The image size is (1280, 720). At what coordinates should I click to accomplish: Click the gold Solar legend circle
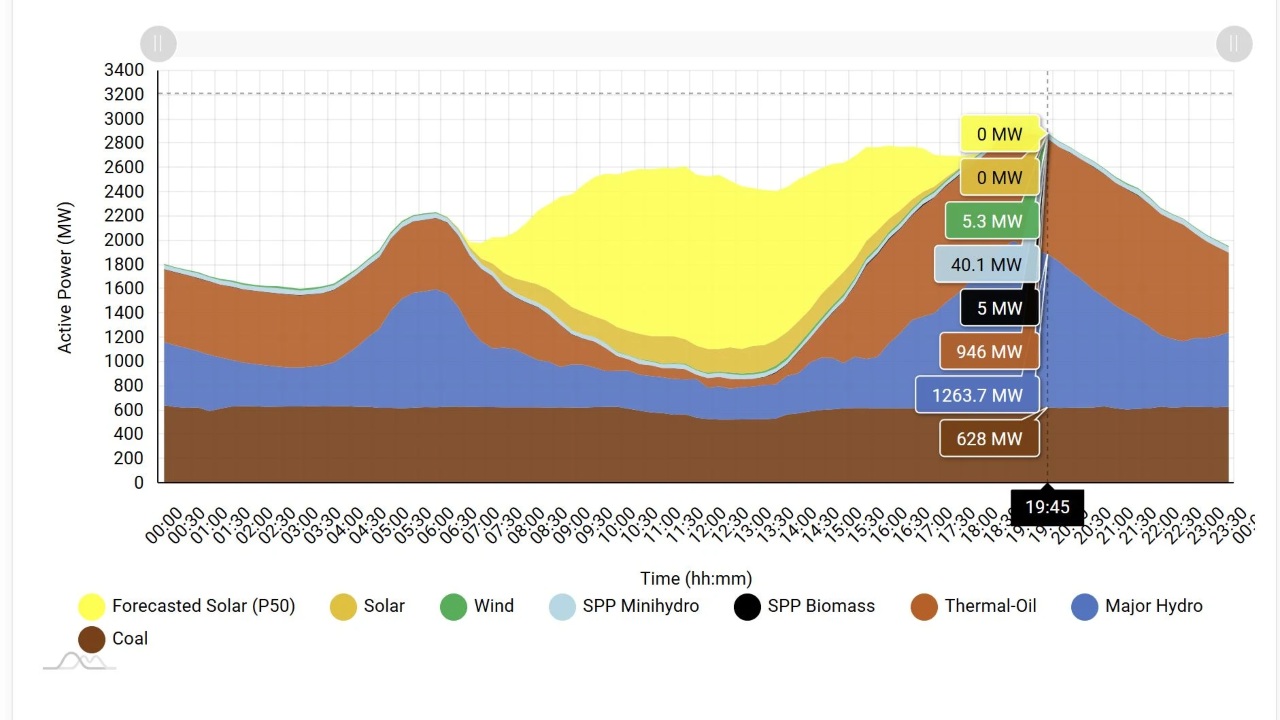coord(343,606)
